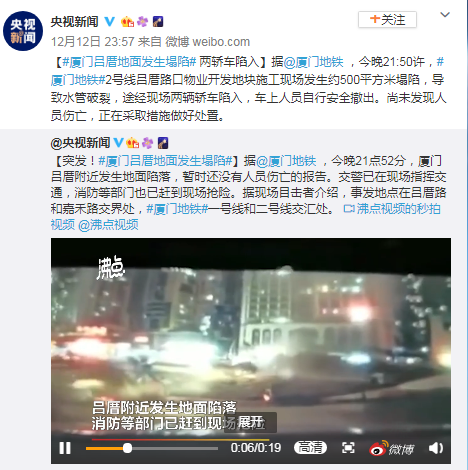Click the crown badge icon next to 央视新闻 header
468x470 pixels.
point(127,22)
